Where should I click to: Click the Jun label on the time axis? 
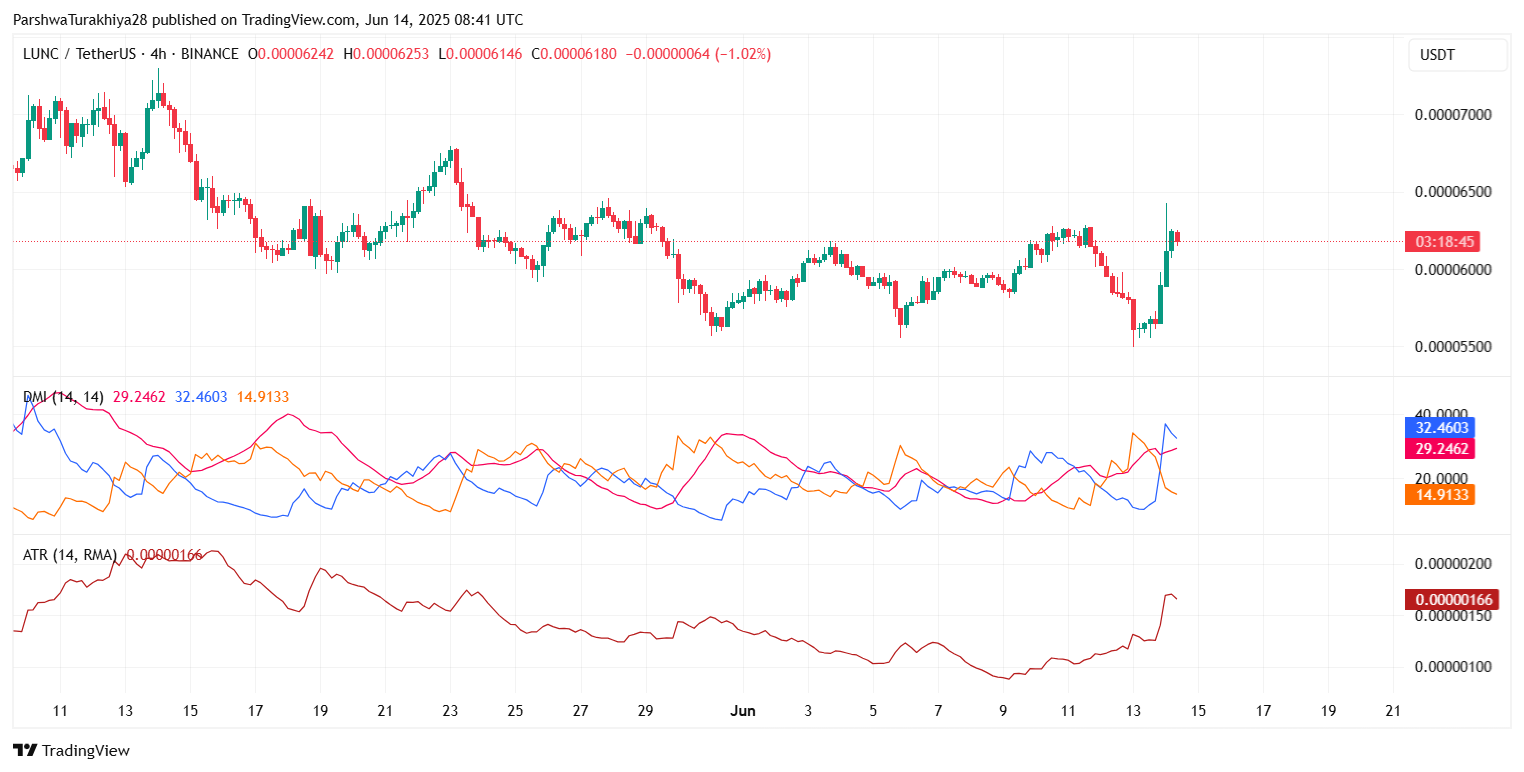click(743, 711)
